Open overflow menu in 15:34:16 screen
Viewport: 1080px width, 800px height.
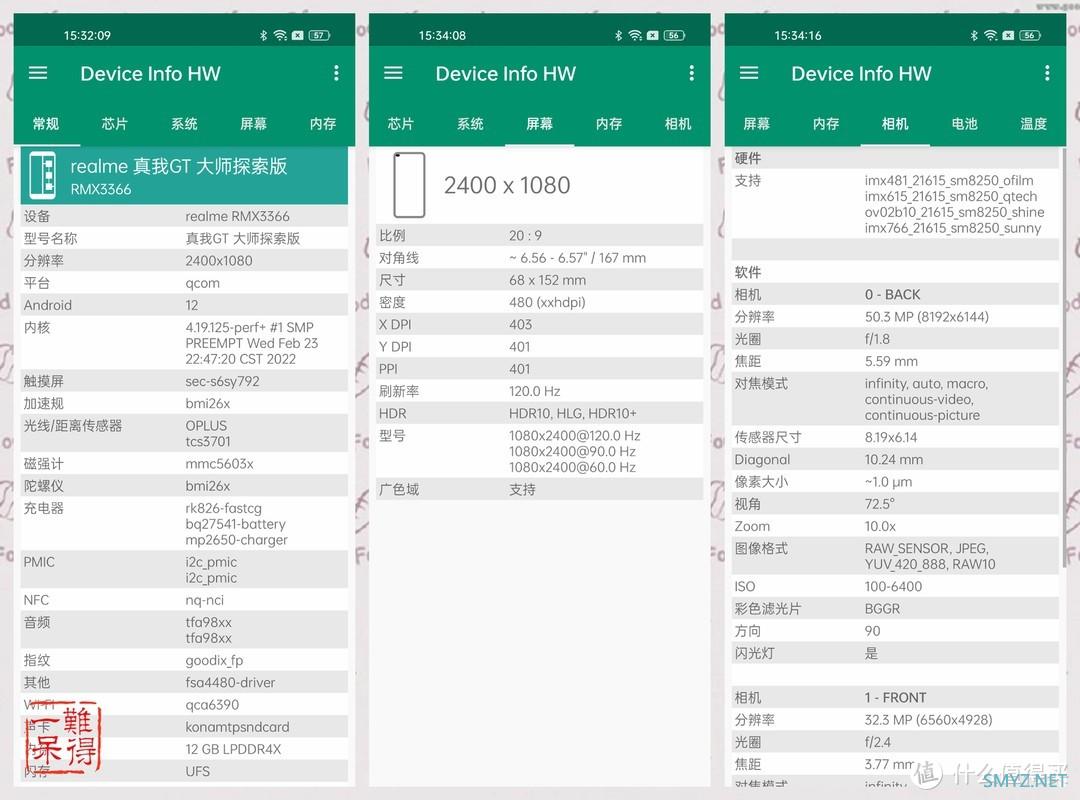click(x=1047, y=73)
